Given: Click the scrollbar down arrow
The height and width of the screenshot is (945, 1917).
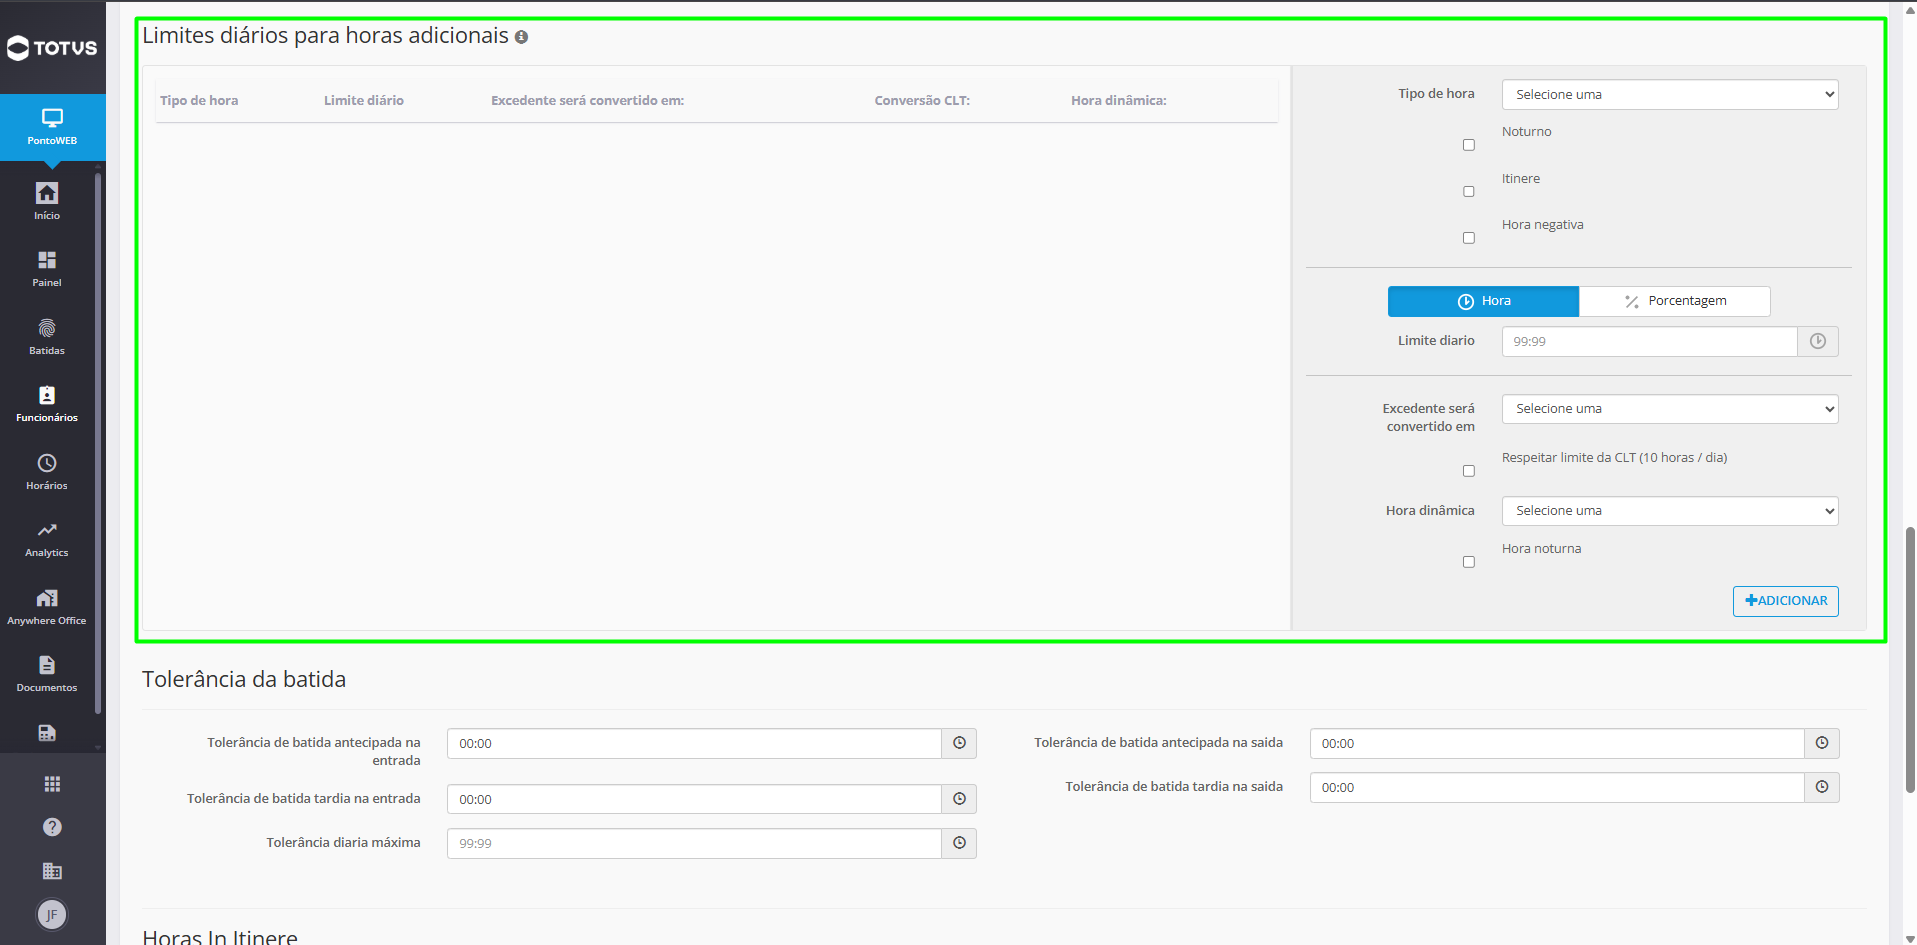Looking at the screenshot, I should pyautogui.click(x=1910, y=938).
